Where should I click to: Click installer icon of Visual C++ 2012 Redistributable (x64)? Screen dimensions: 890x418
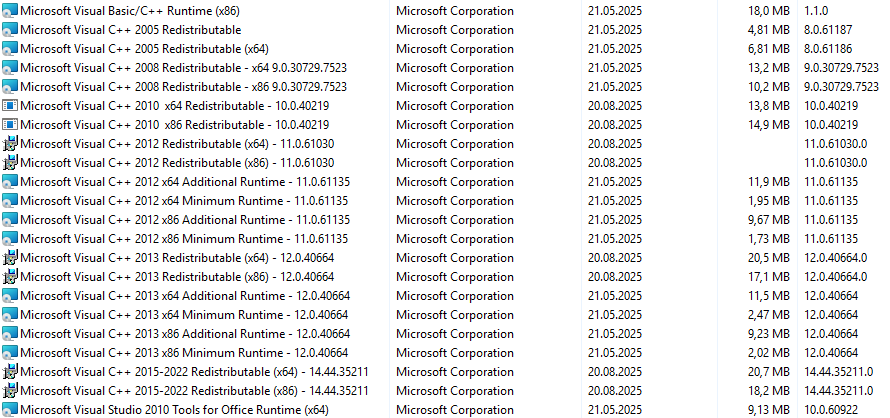tap(10, 144)
